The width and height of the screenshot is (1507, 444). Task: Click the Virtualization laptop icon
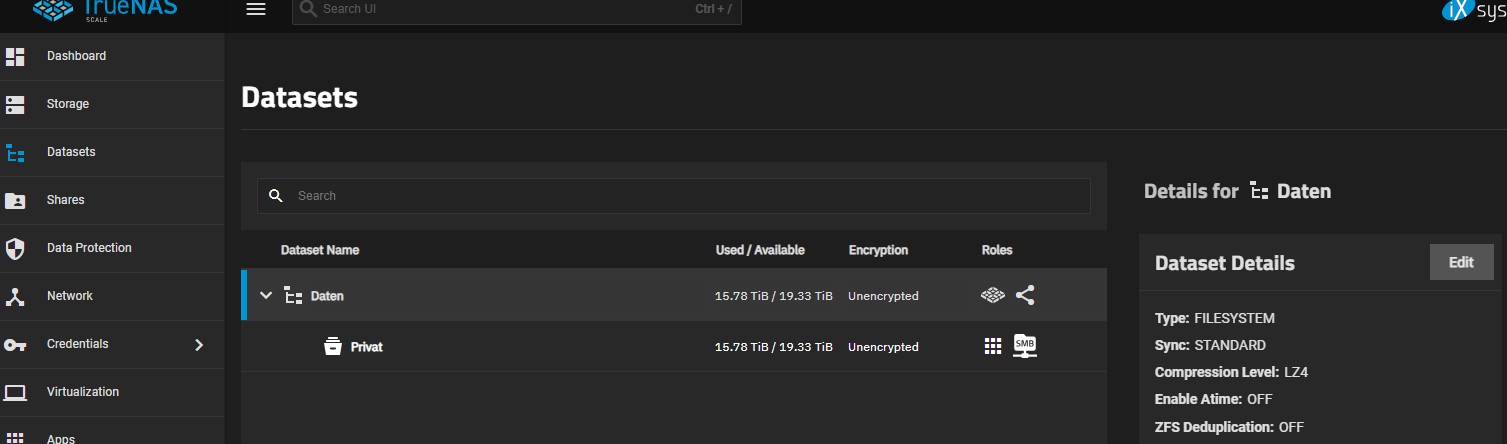click(15, 392)
